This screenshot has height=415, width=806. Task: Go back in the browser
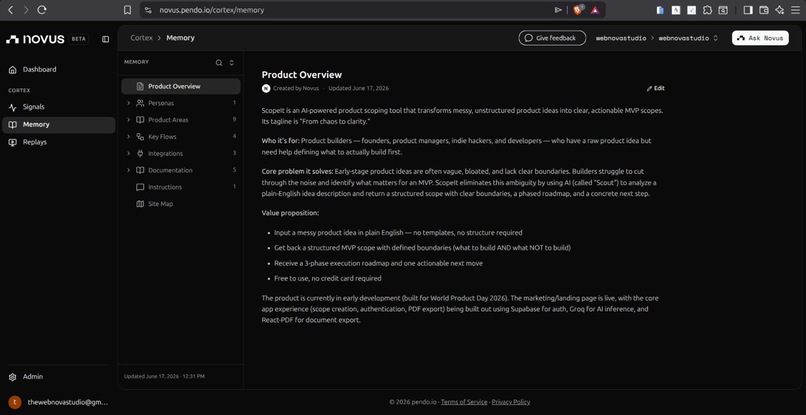[x=10, y=10]
